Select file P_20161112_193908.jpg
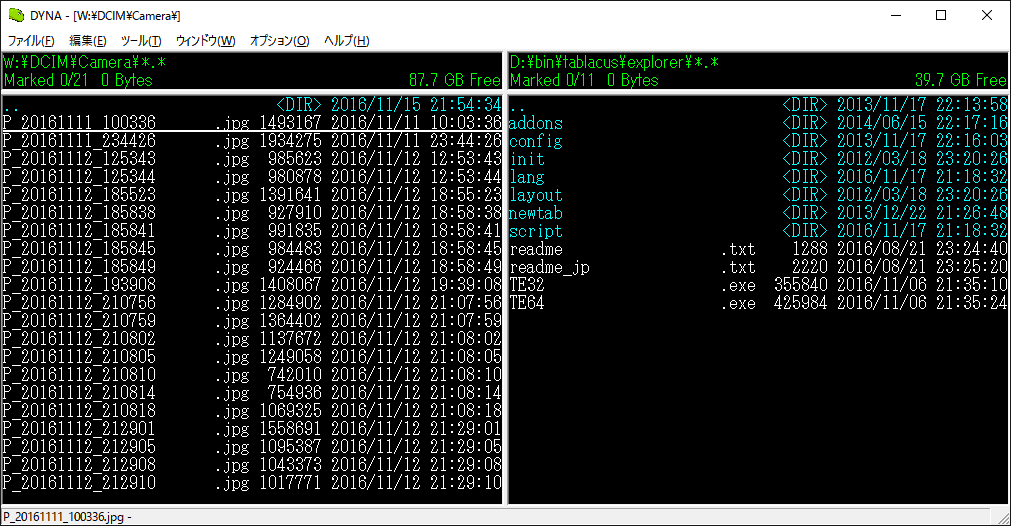 click(x=252, y=285)
